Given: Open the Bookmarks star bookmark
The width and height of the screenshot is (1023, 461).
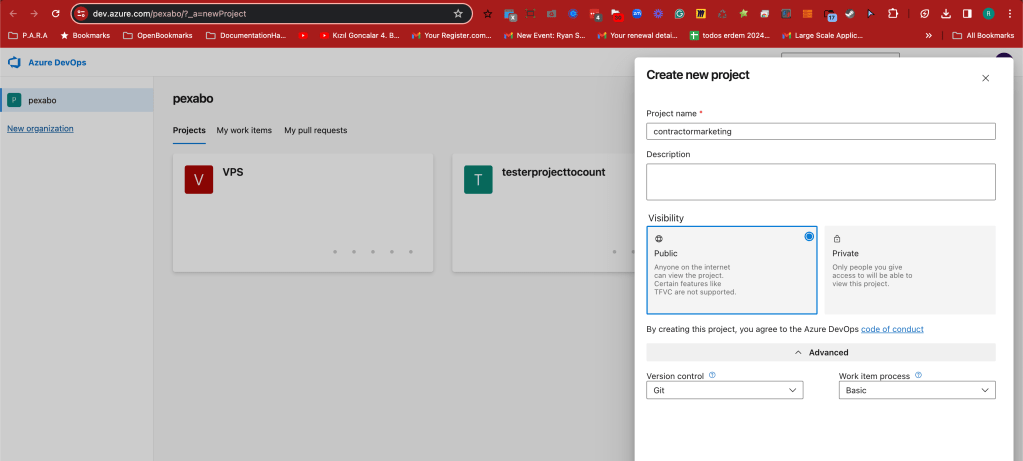Looking at the screenshot, I should pyautogui.click(x=85, y=35).
